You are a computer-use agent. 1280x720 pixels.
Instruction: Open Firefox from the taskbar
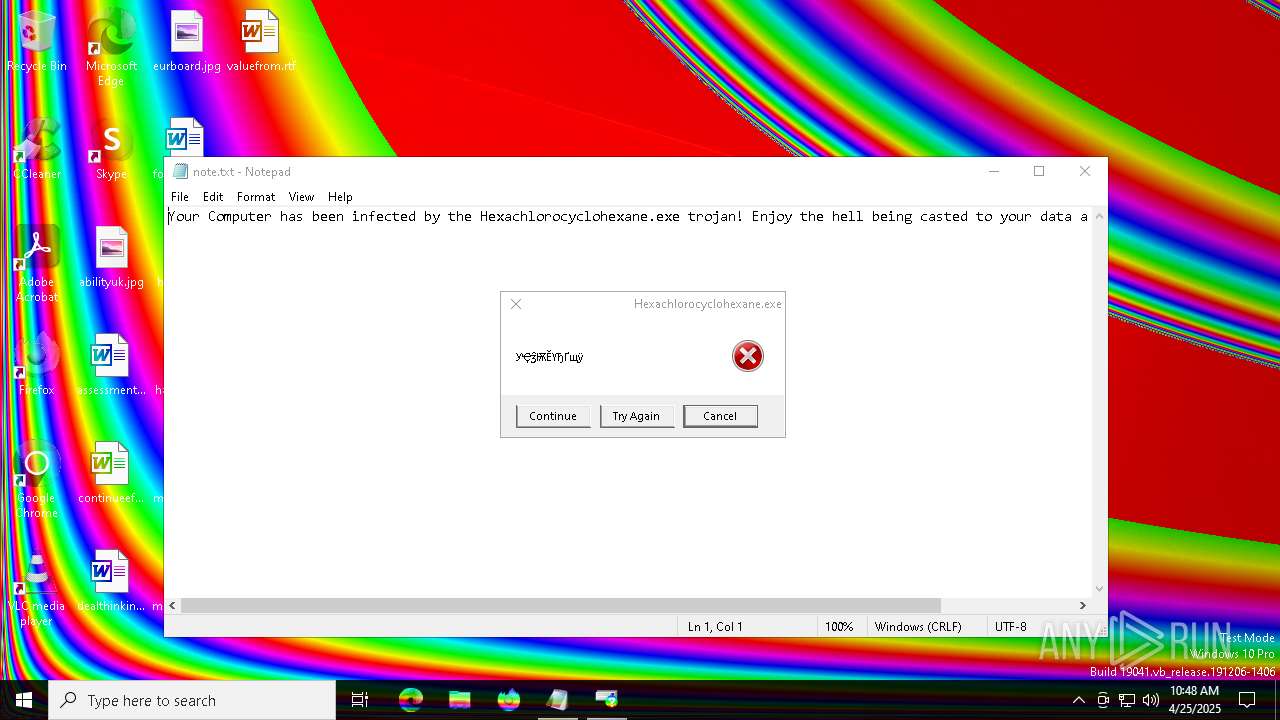pyautogui.click(x=508, y=700)
